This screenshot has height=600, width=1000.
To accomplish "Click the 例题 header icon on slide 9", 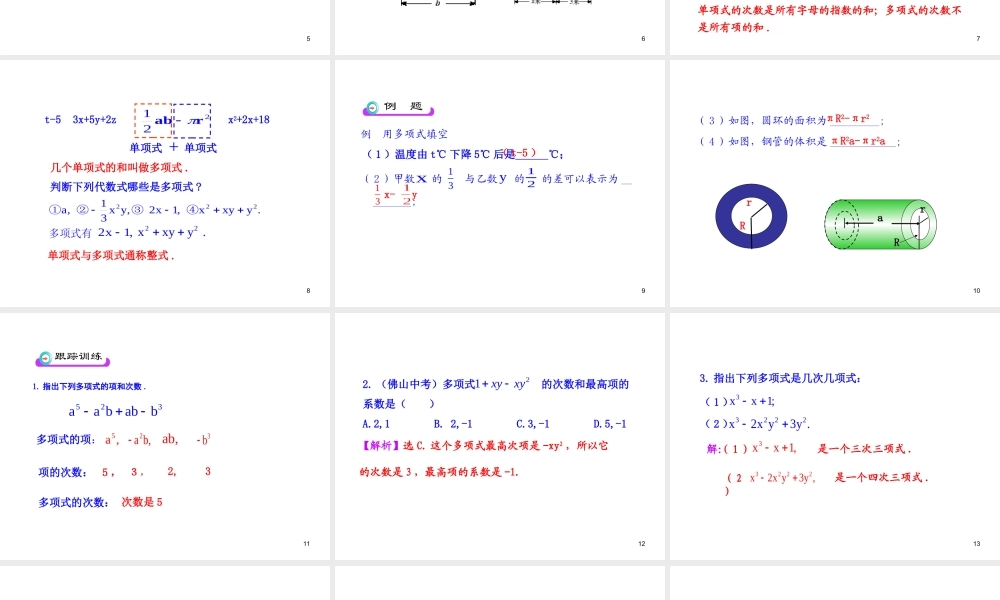I will tap(371, 108).
